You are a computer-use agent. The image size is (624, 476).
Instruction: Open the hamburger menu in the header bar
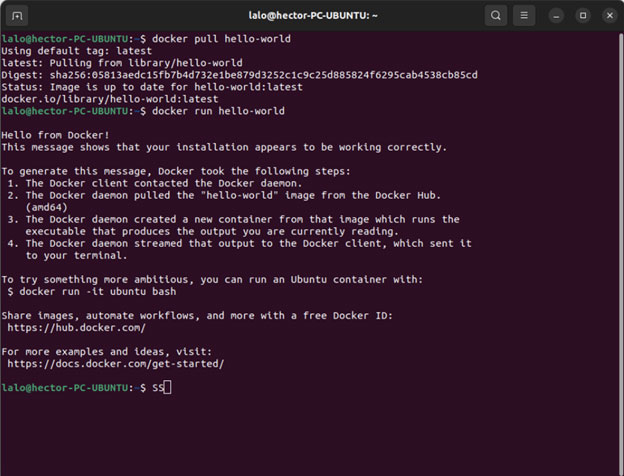524,16
